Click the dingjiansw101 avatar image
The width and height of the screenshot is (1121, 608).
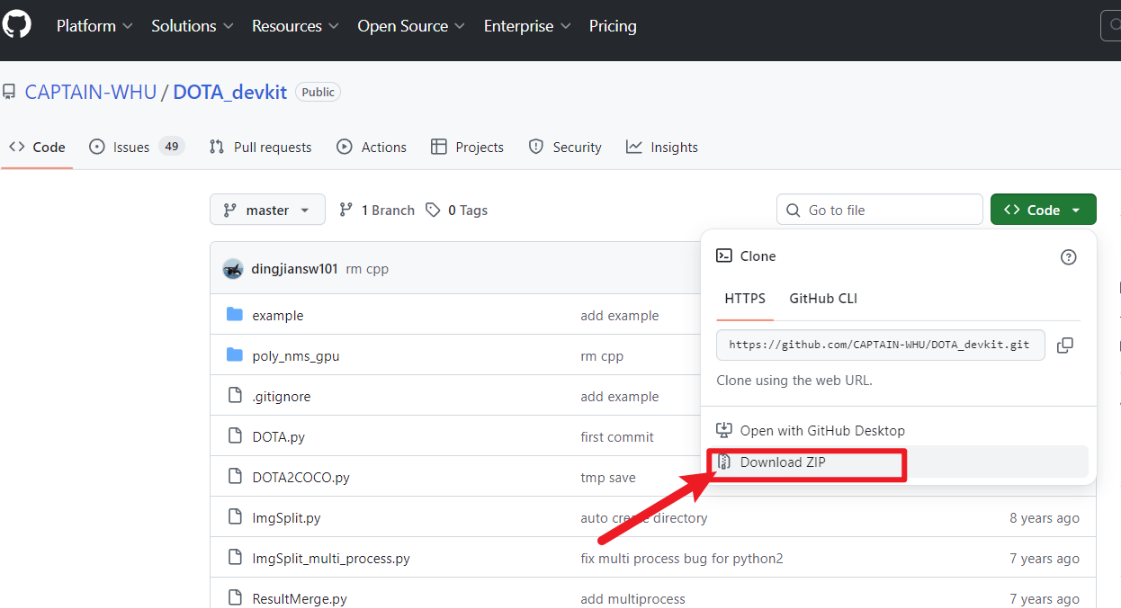(233, 269)
